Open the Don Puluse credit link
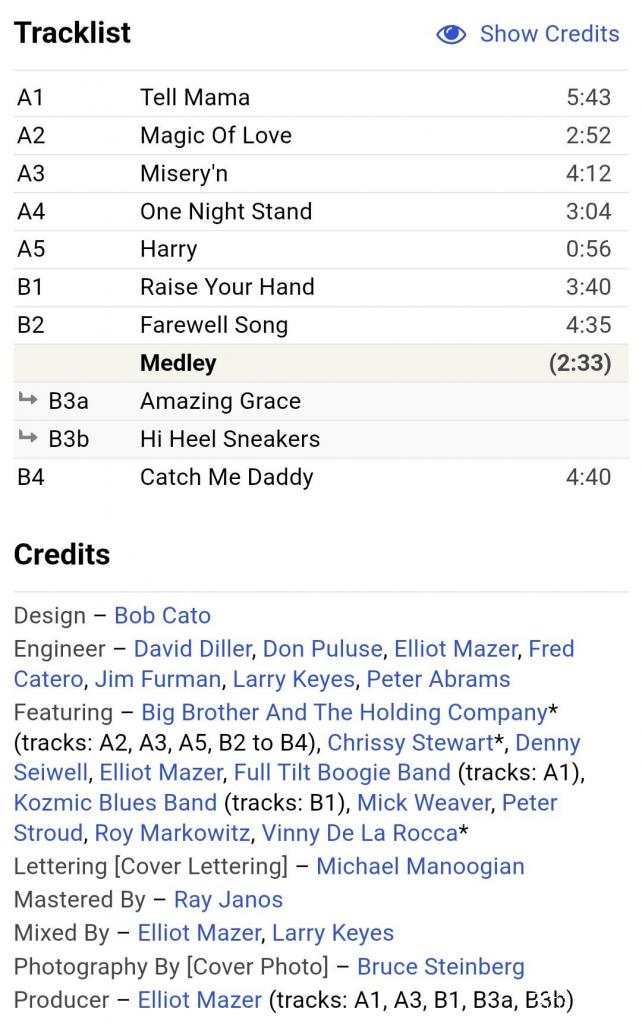The image size is (642, 1024). click(x=323, y=649)
